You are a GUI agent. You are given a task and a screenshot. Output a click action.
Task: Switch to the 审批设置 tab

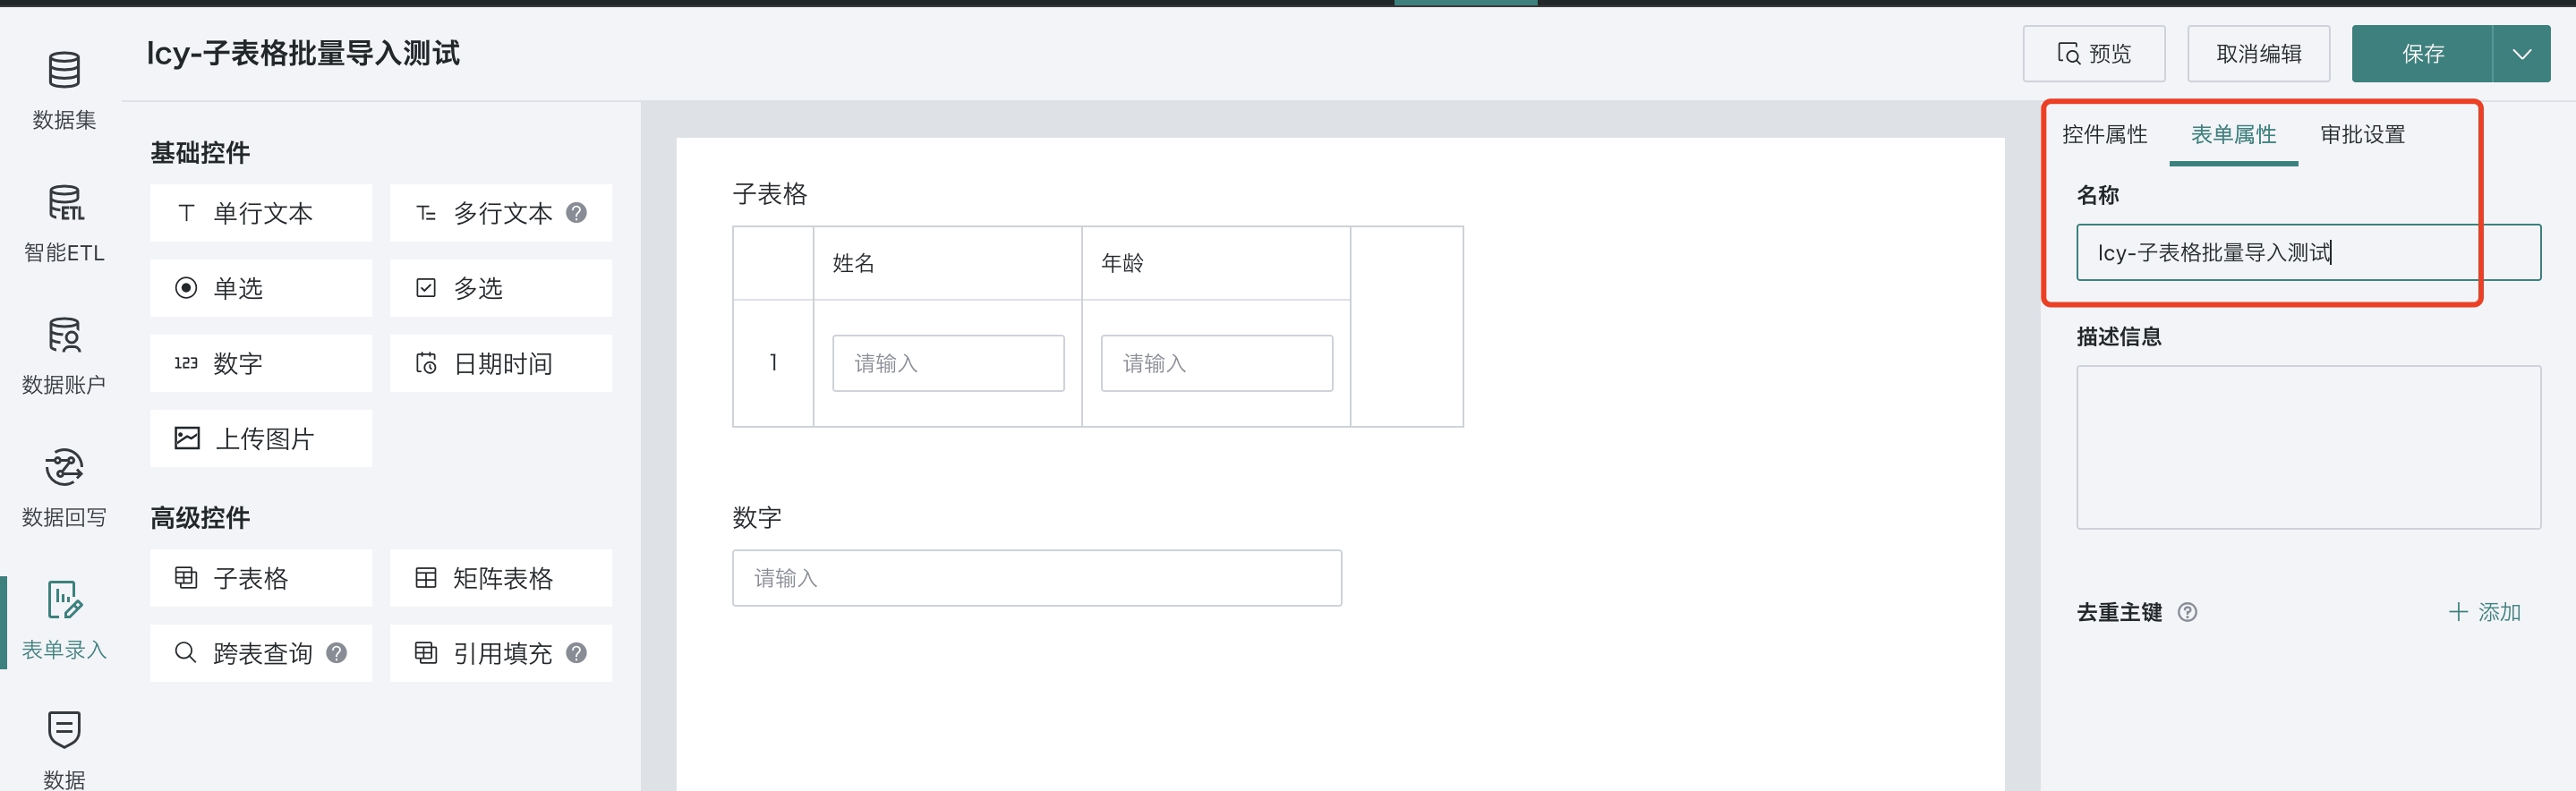pos(2362,134)
